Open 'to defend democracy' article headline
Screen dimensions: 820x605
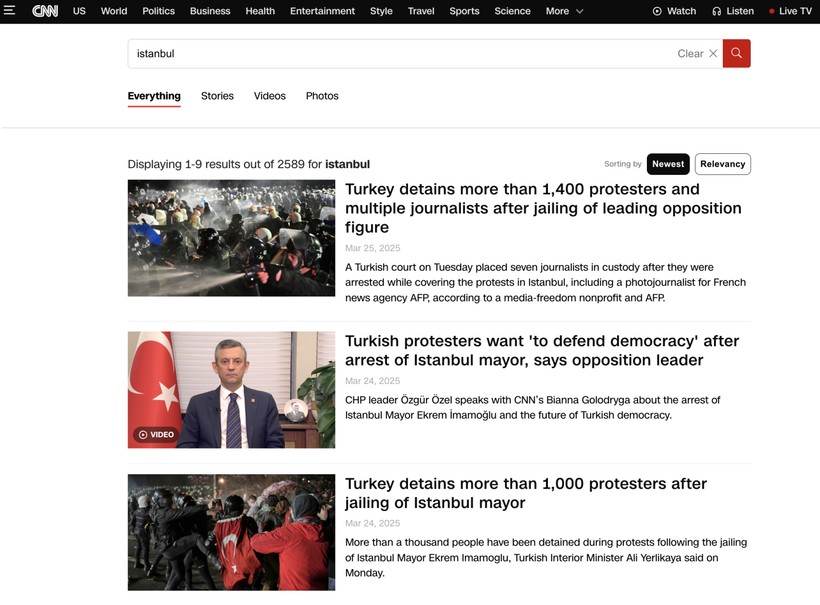tap(542, 350)
